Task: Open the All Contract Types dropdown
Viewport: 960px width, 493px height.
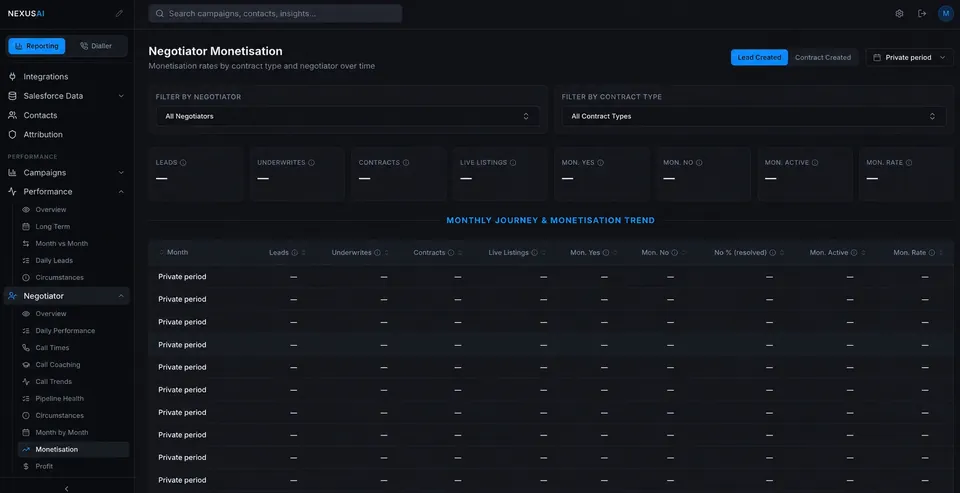Action: (754, 116)
